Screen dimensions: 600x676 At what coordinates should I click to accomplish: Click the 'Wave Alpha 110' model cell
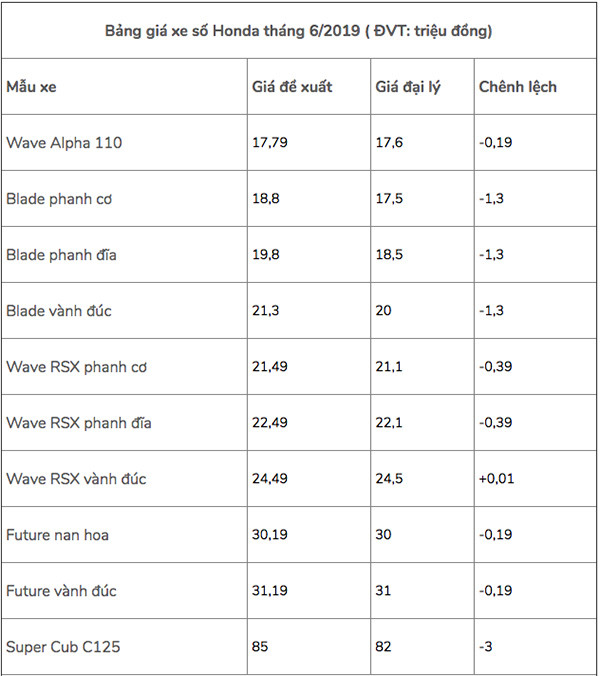[64, 143]
